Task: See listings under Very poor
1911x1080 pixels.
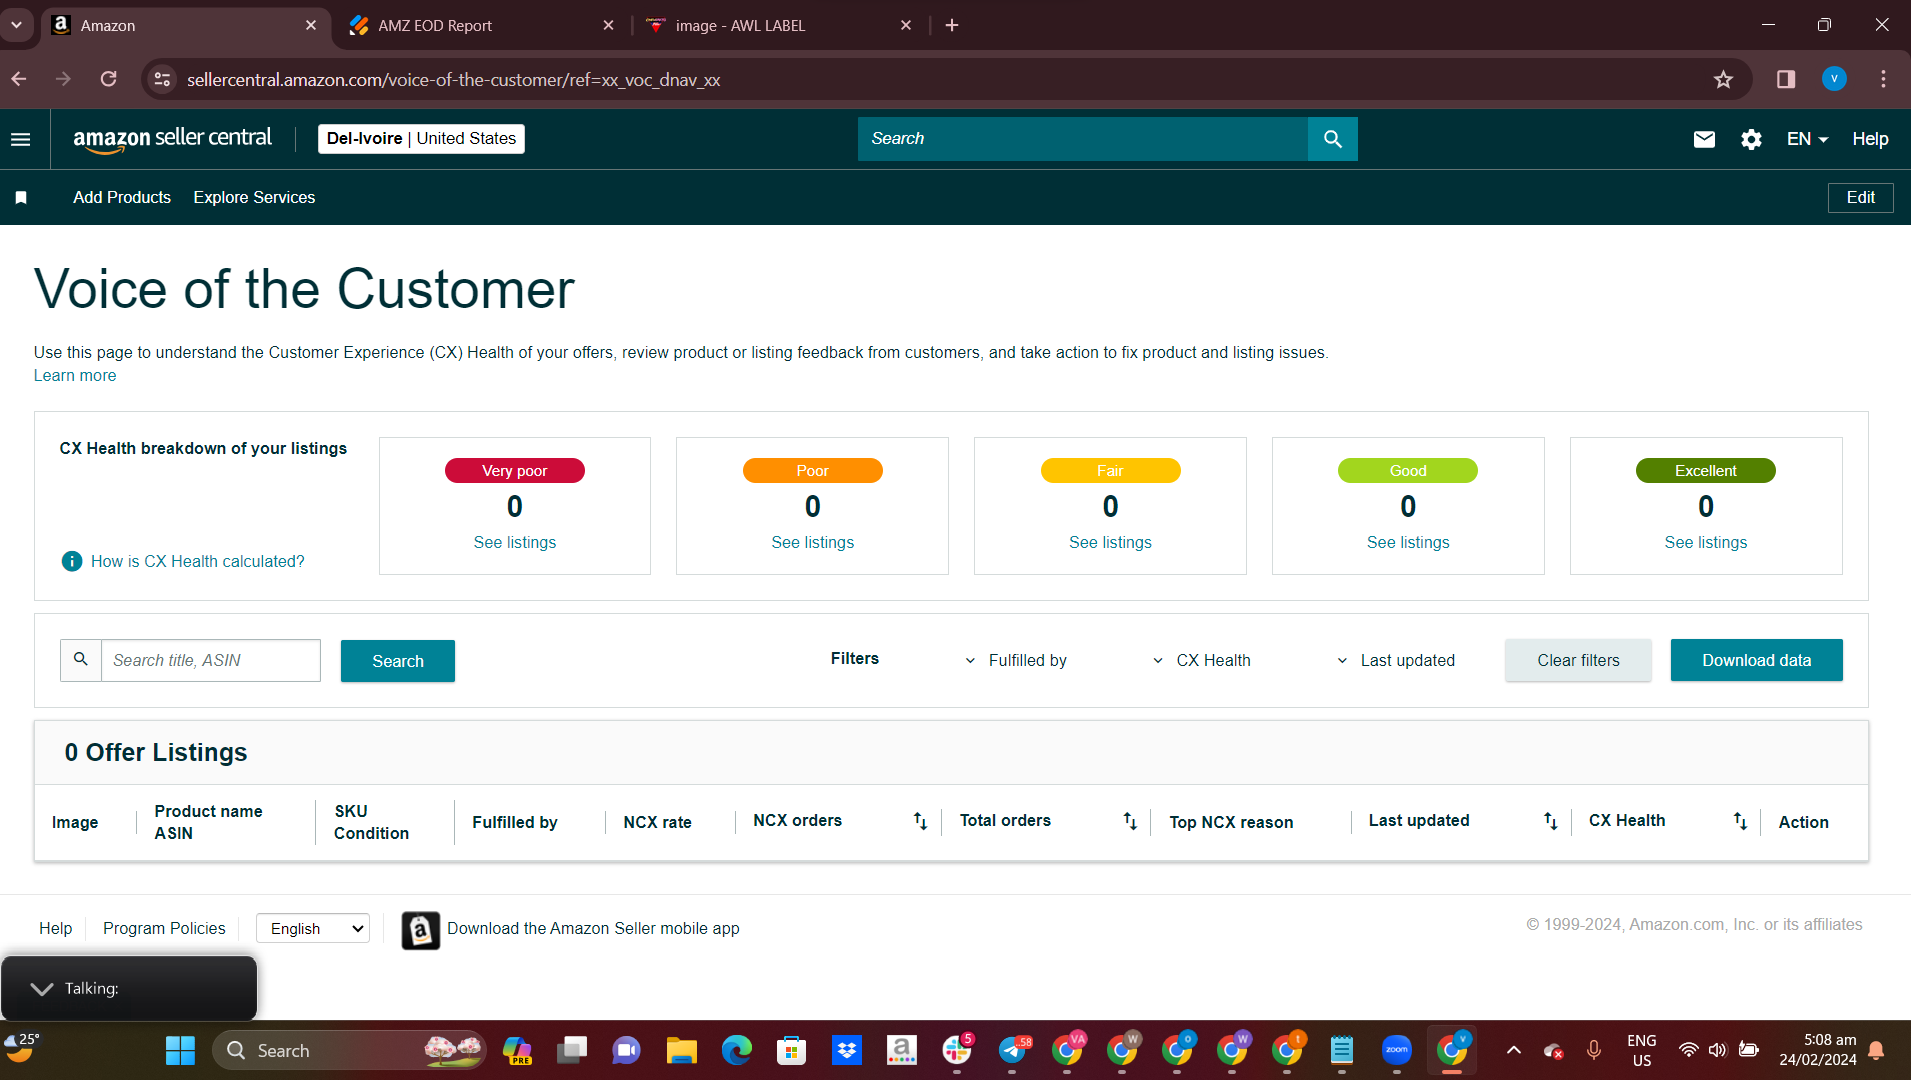Action: (515, 543)
